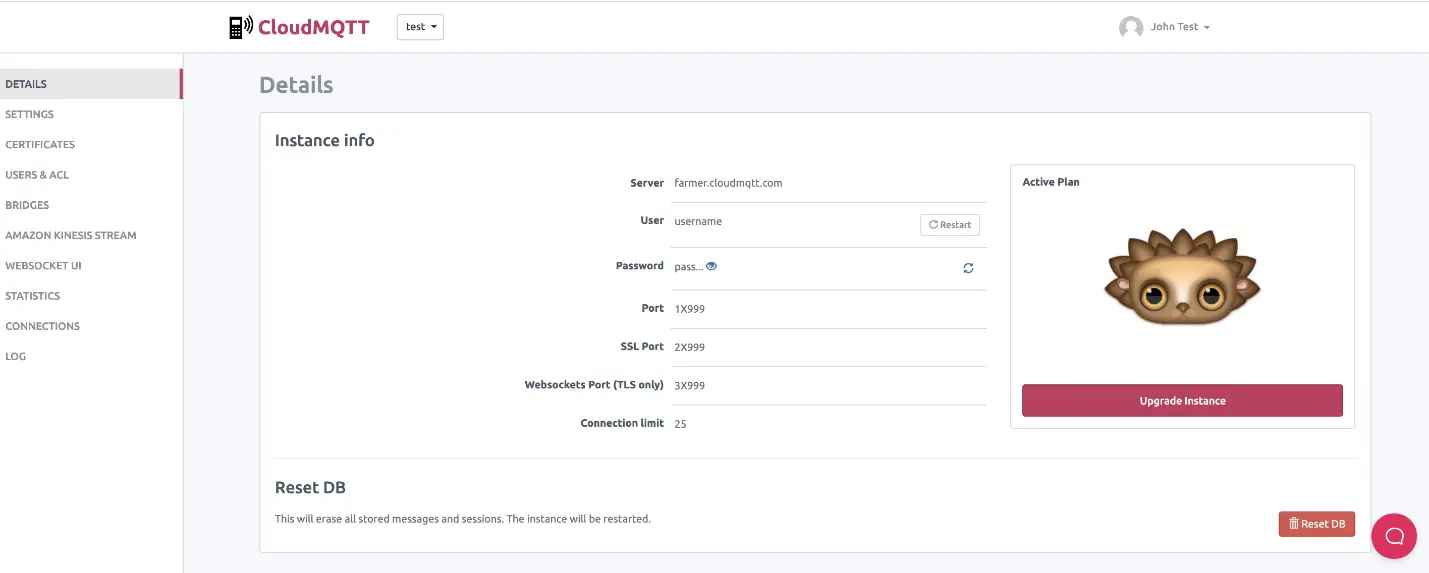Go to Settings in the sidebar
The width and height of the screenshot is (1429, 573).
coord(30,114)
